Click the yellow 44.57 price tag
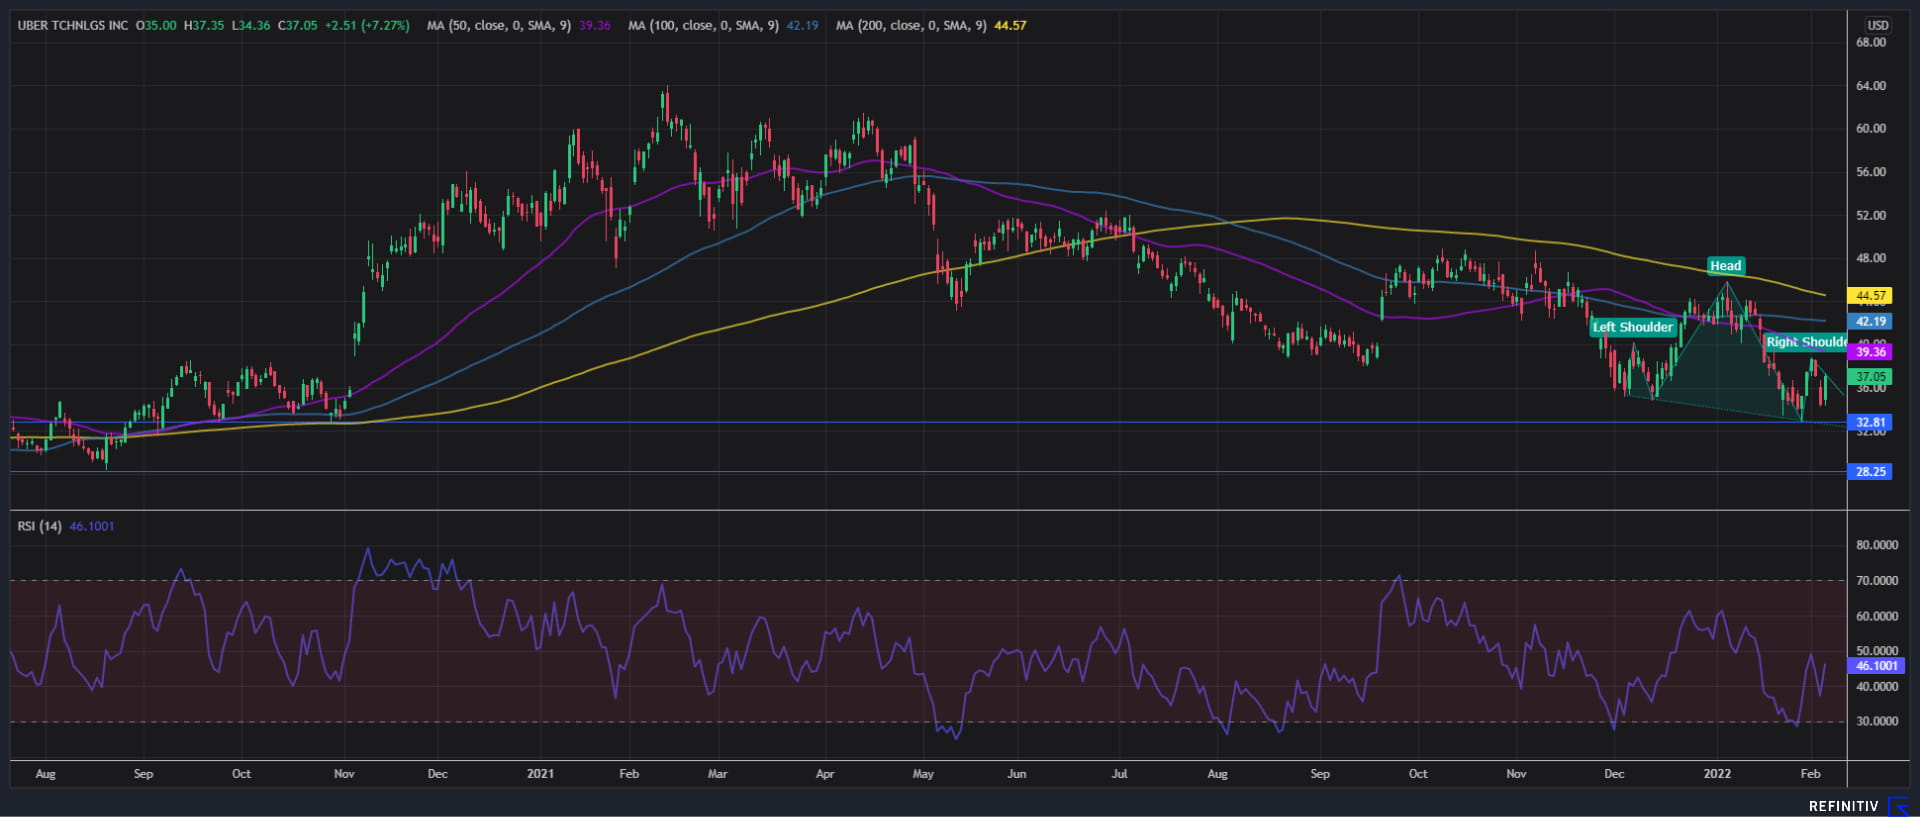1920x817 pixels. coord(1870,296)
